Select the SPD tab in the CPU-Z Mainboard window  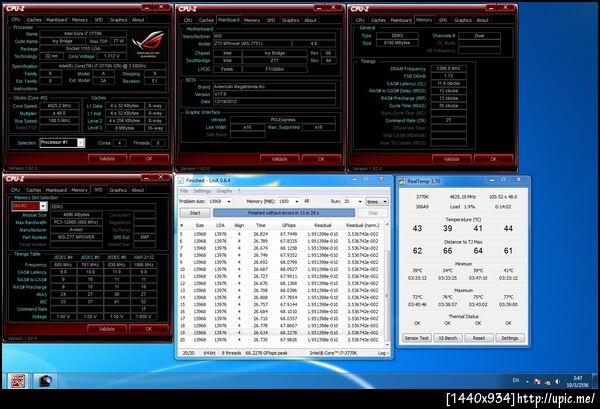coord(271,20)
